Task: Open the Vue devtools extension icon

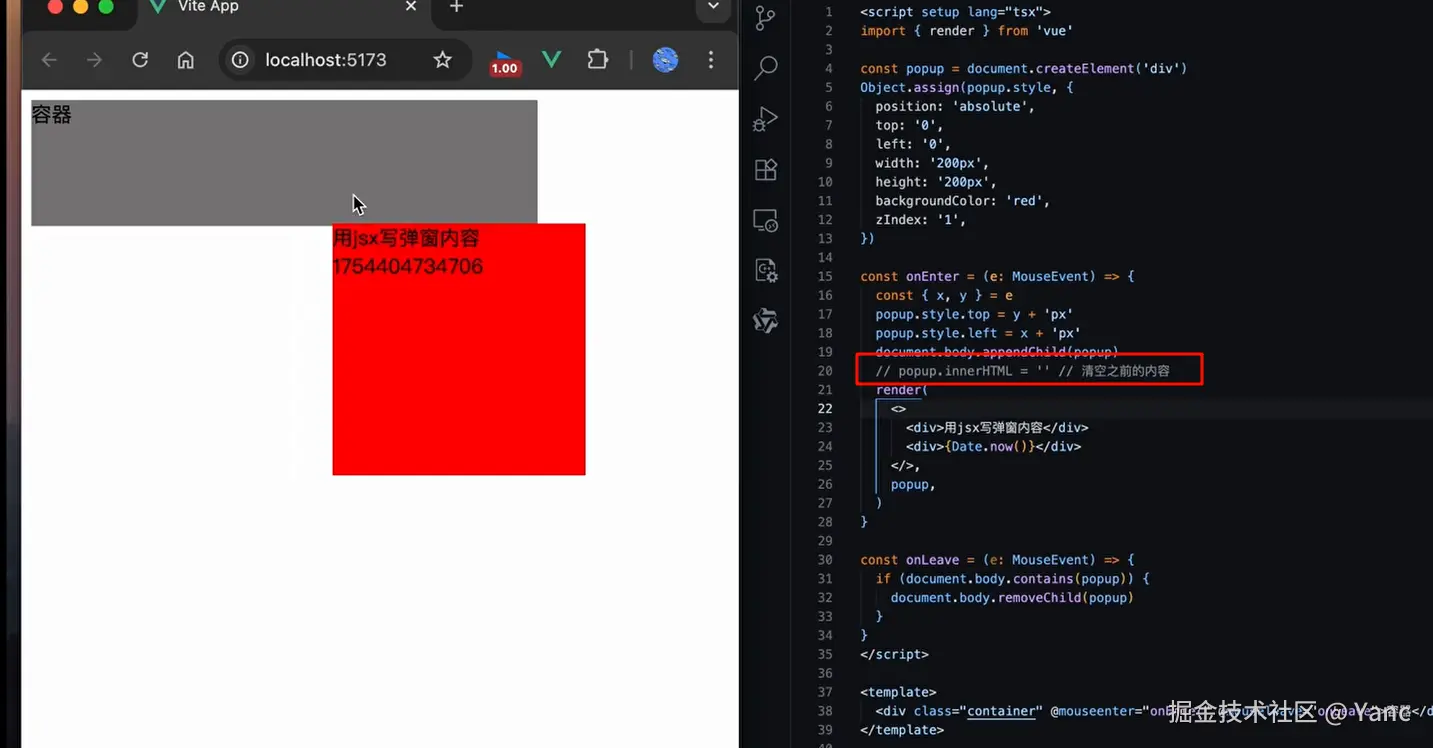Action: (551, 60)
